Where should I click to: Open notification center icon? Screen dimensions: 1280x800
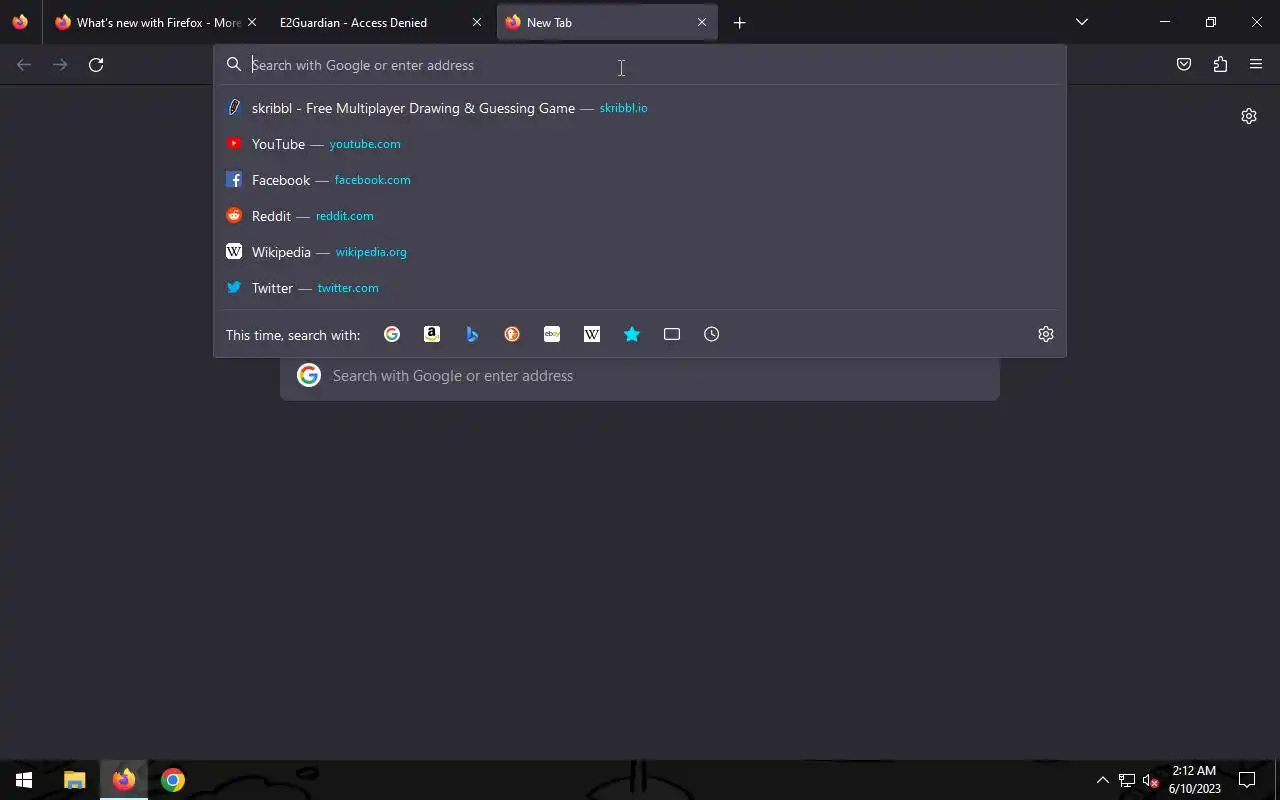tap(1247, 780)
